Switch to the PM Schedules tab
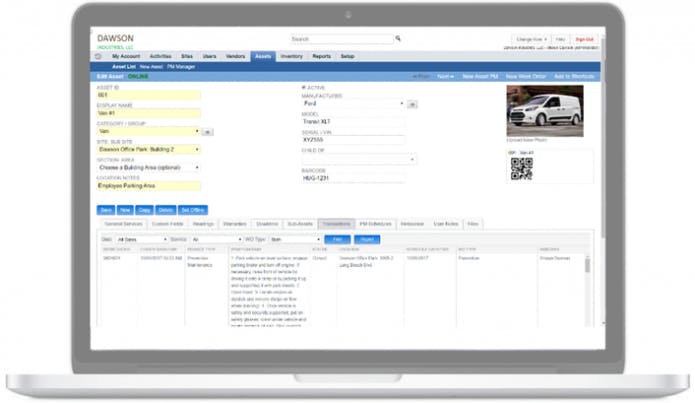This screenshot has width=695, height=403. 375,224
